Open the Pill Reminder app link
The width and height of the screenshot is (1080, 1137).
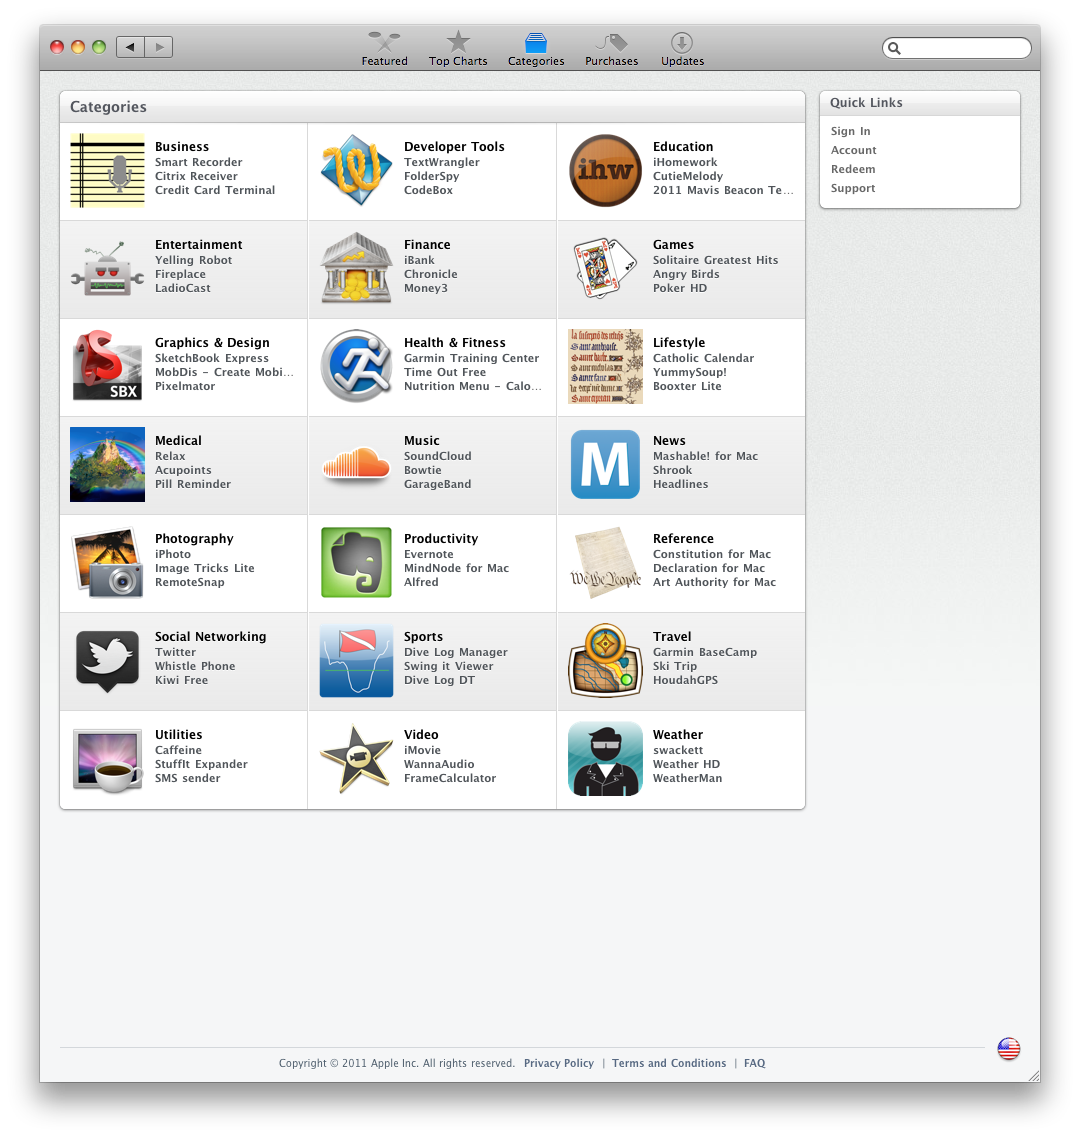point(192,484)
